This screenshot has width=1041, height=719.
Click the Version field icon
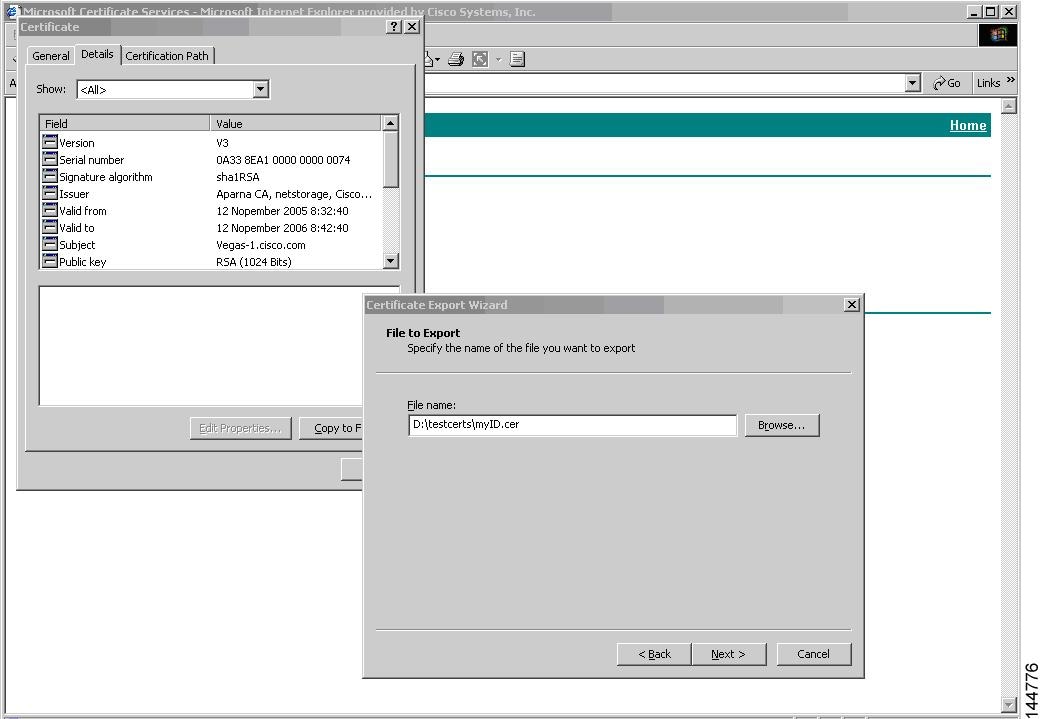(x=50, y=142)
